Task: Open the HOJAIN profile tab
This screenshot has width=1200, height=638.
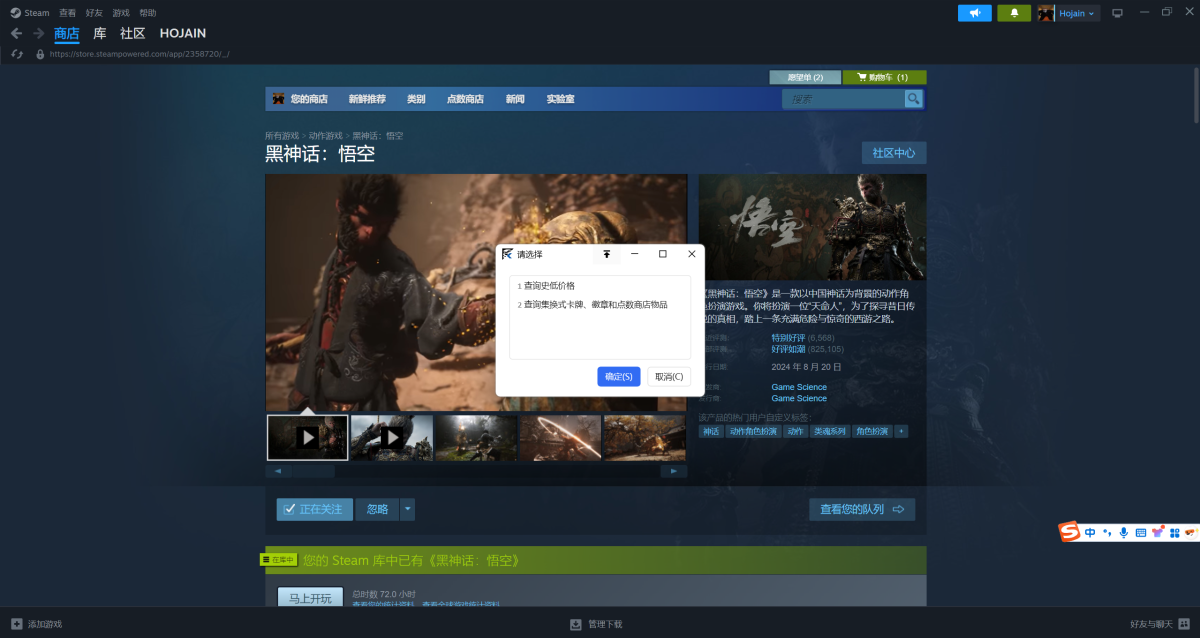Action: [x=183, y=33]
